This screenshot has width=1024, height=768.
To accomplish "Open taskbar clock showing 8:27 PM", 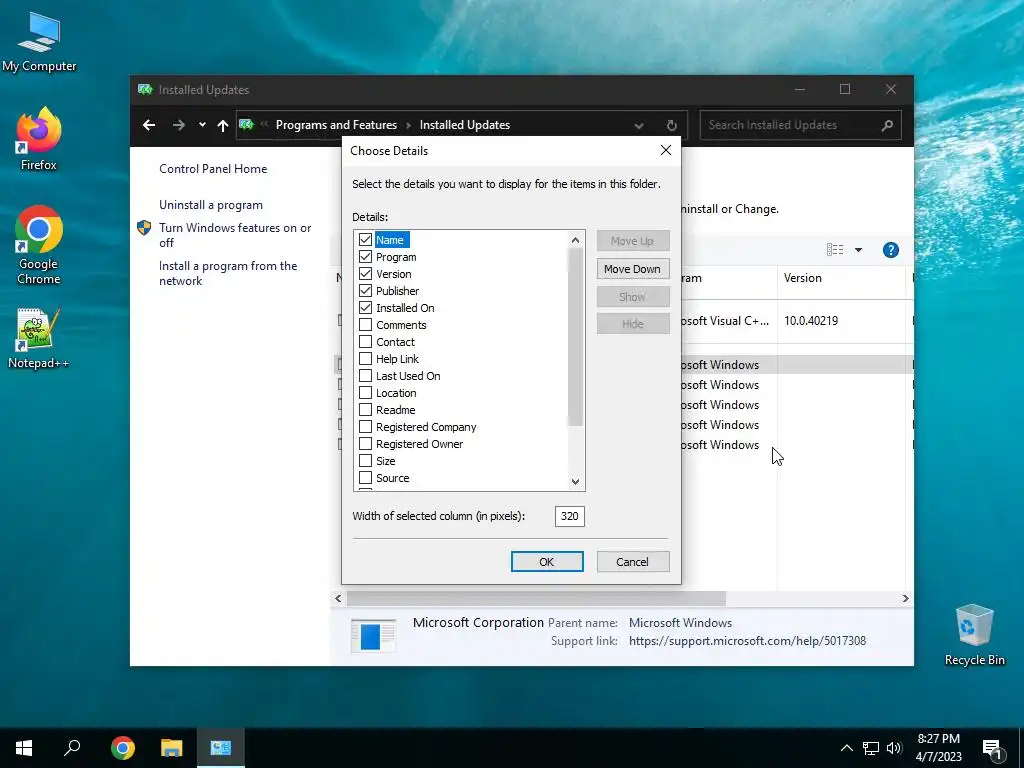I will pos(938,748).
